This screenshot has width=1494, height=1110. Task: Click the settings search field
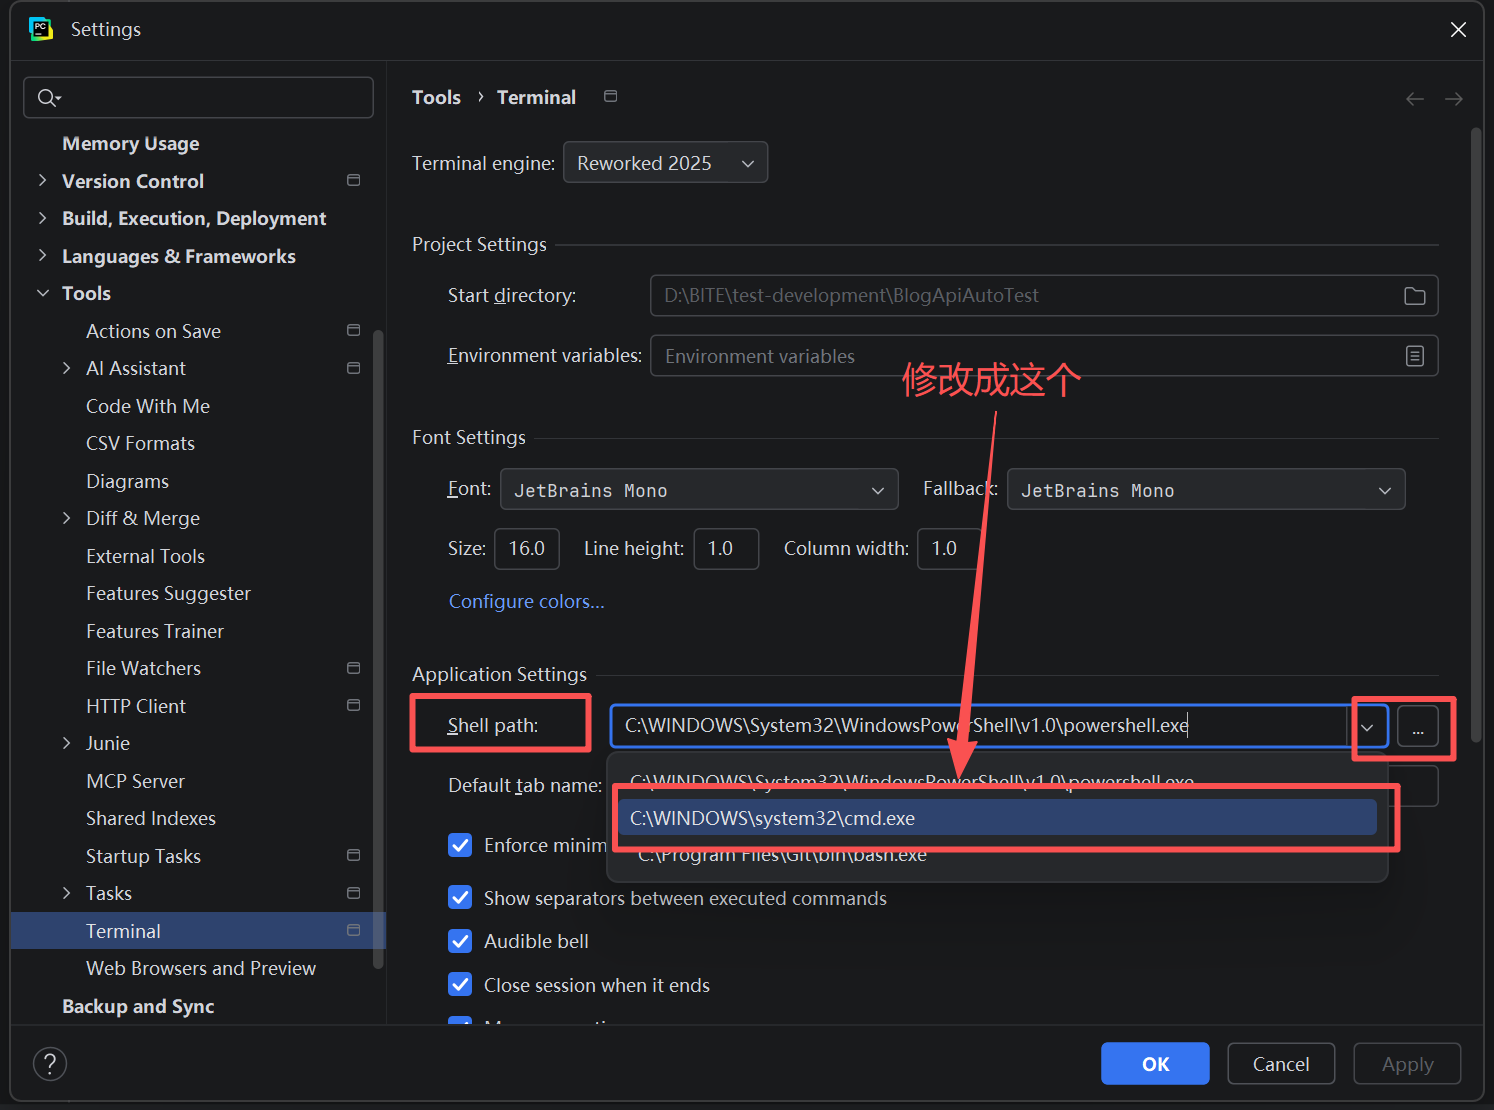pos(198,97)
